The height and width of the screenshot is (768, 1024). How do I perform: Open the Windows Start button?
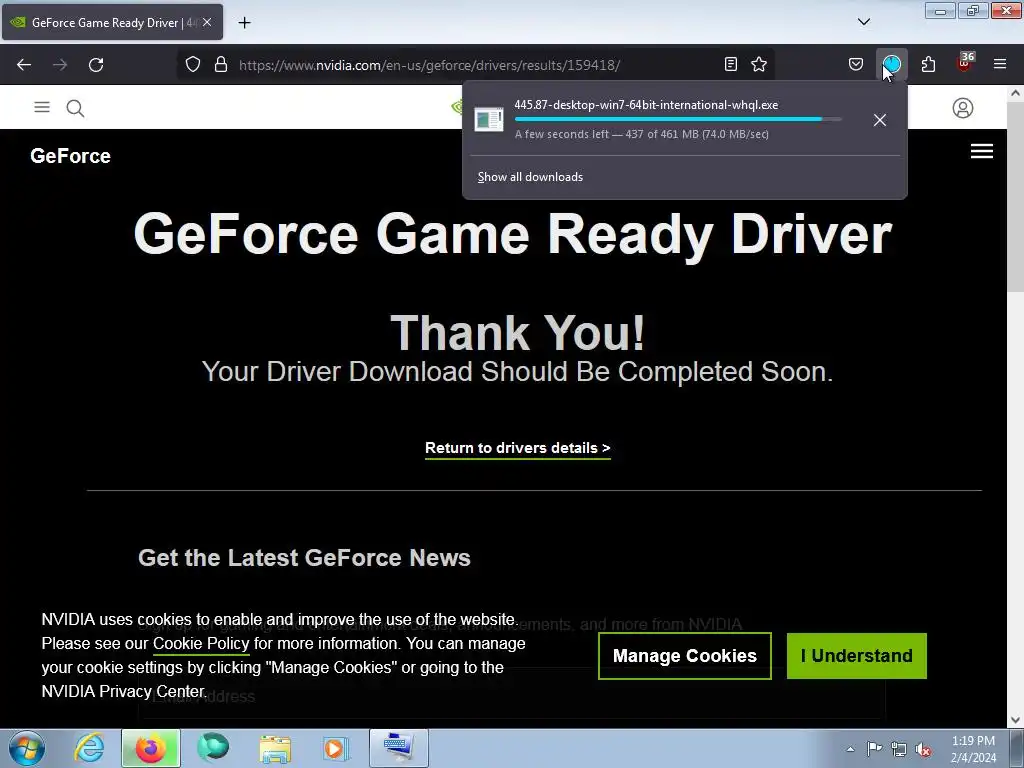pos(26,748)
